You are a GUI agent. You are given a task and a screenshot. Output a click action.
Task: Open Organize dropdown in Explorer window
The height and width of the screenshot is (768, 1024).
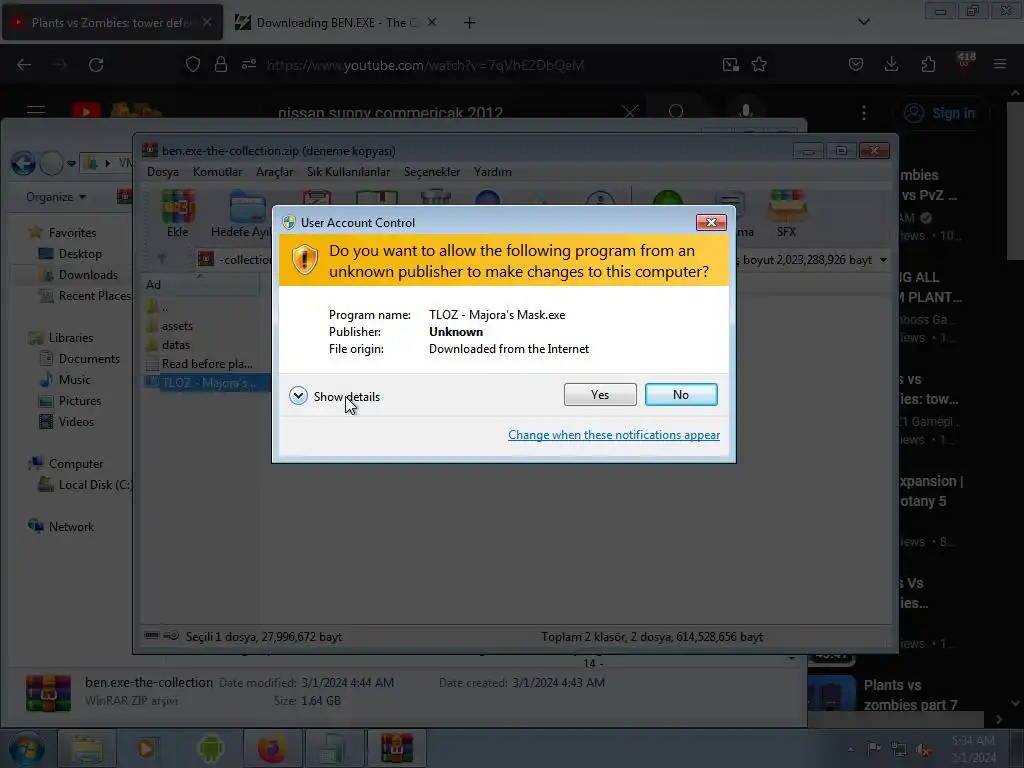pyautogui.click(x=56, y=197)
